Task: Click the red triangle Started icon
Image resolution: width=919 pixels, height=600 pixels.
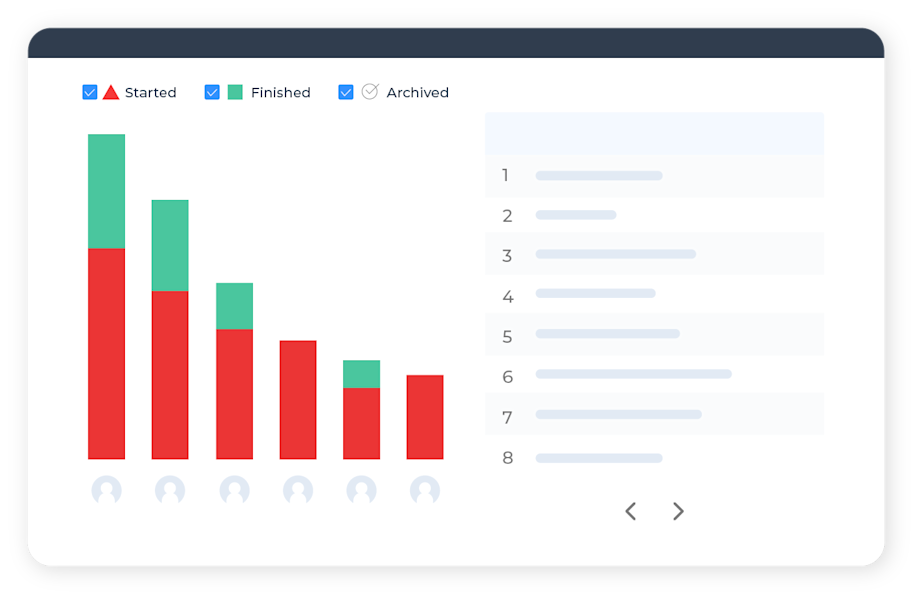Action: pos(111,93)
